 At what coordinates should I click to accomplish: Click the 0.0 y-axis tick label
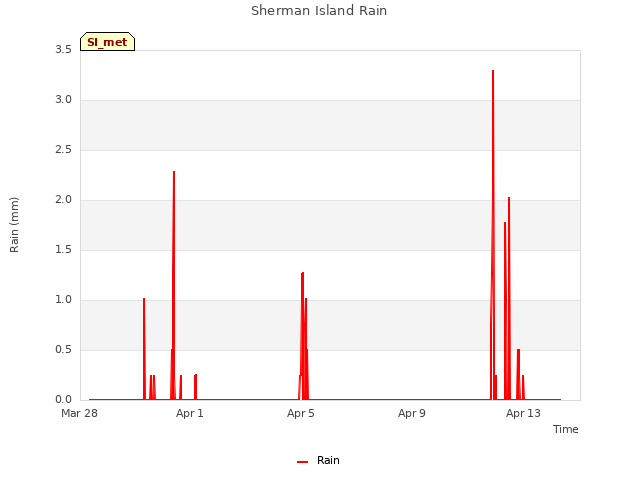tap(63, 399)
